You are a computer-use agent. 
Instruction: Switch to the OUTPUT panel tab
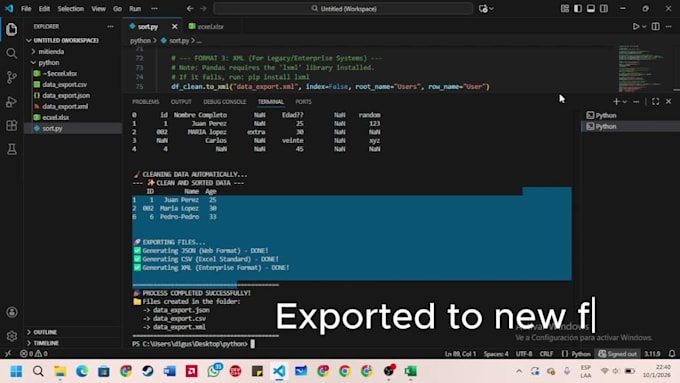coord(181,101)
